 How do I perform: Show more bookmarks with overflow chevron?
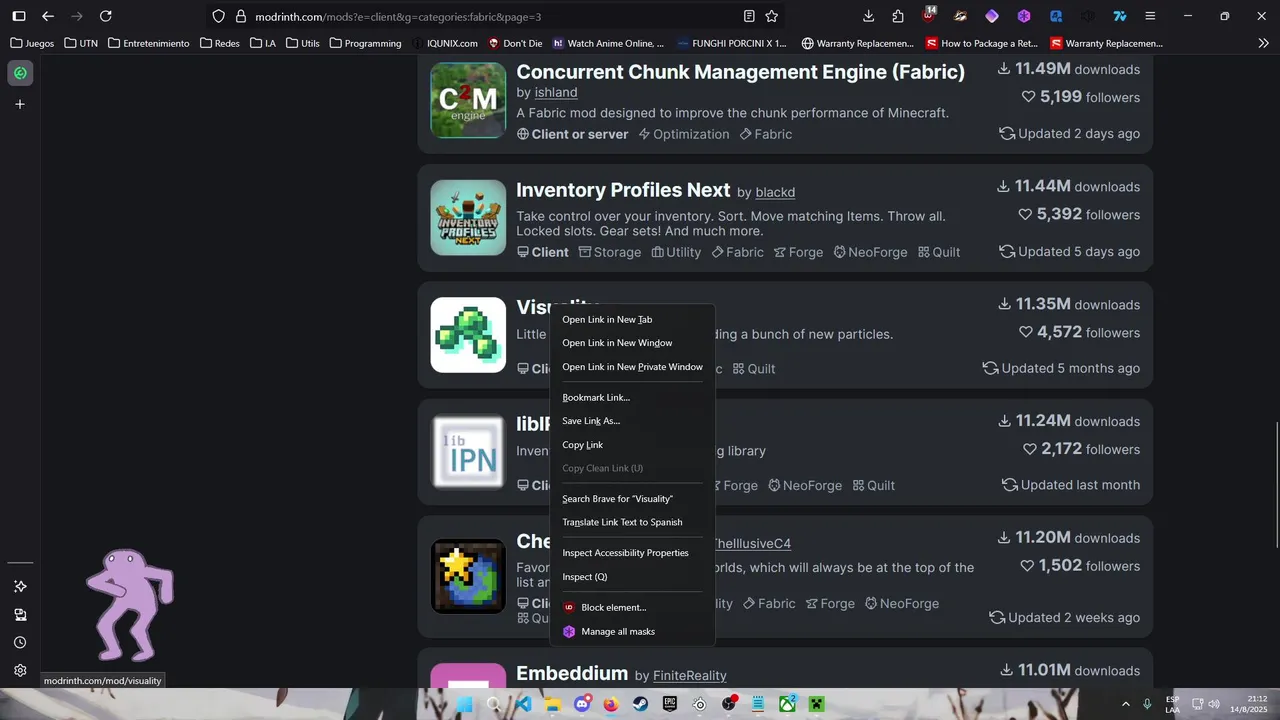1262,43
